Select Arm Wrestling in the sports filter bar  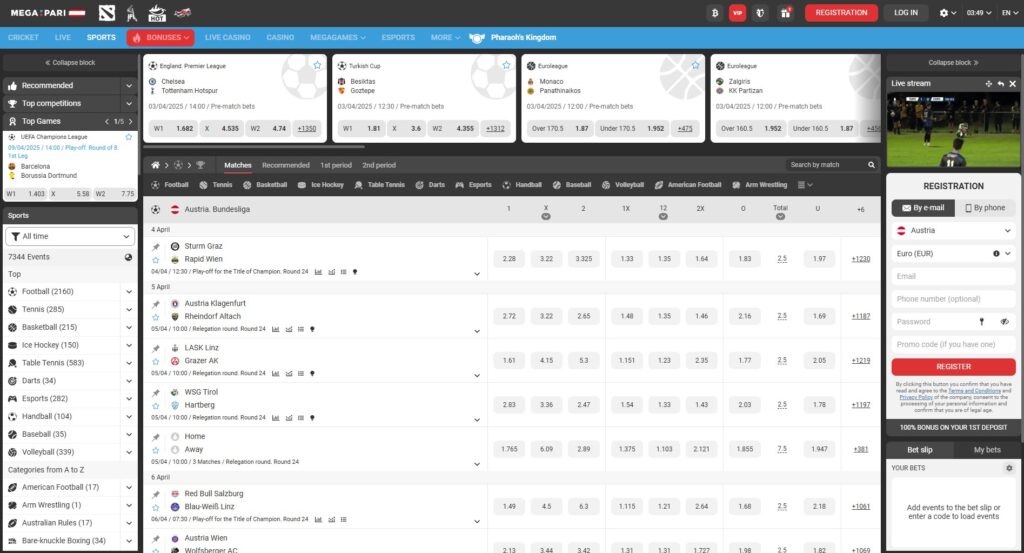(759, 185)
